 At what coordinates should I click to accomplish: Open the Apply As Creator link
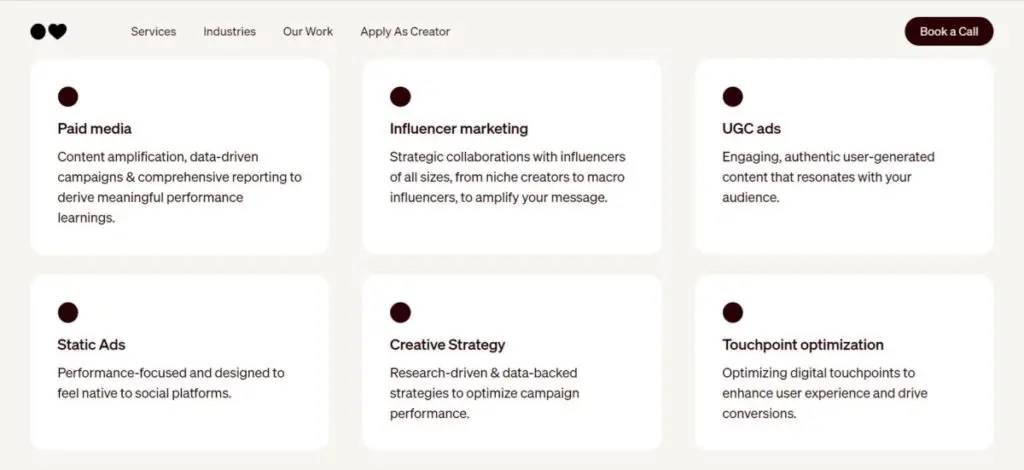(405, 31)
